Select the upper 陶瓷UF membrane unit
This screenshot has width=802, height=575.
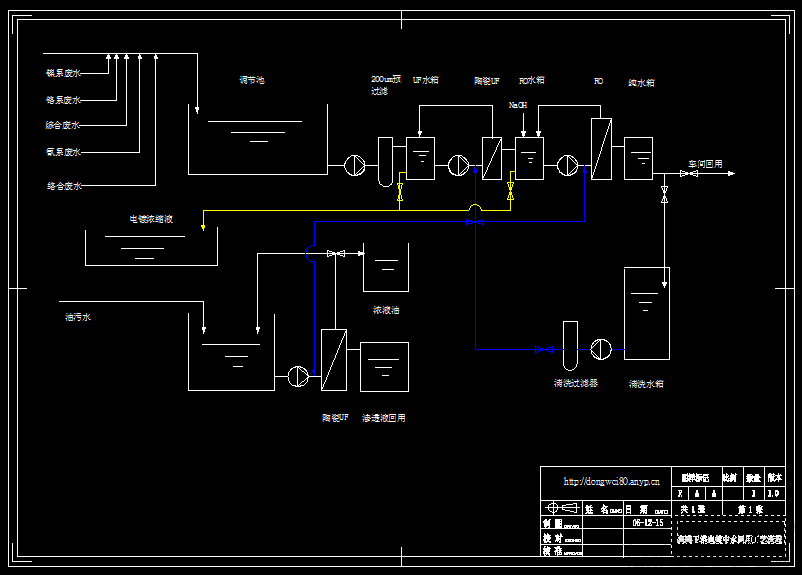[x=492, y=158]
